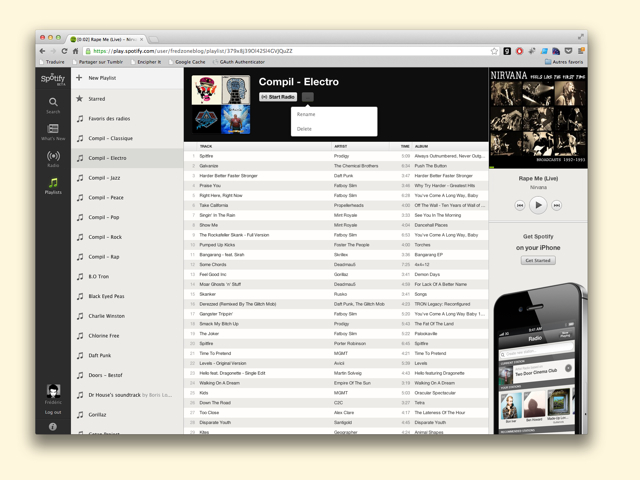640x480 pixels.
Task: Skip to previous track
Action: [520, 205]
